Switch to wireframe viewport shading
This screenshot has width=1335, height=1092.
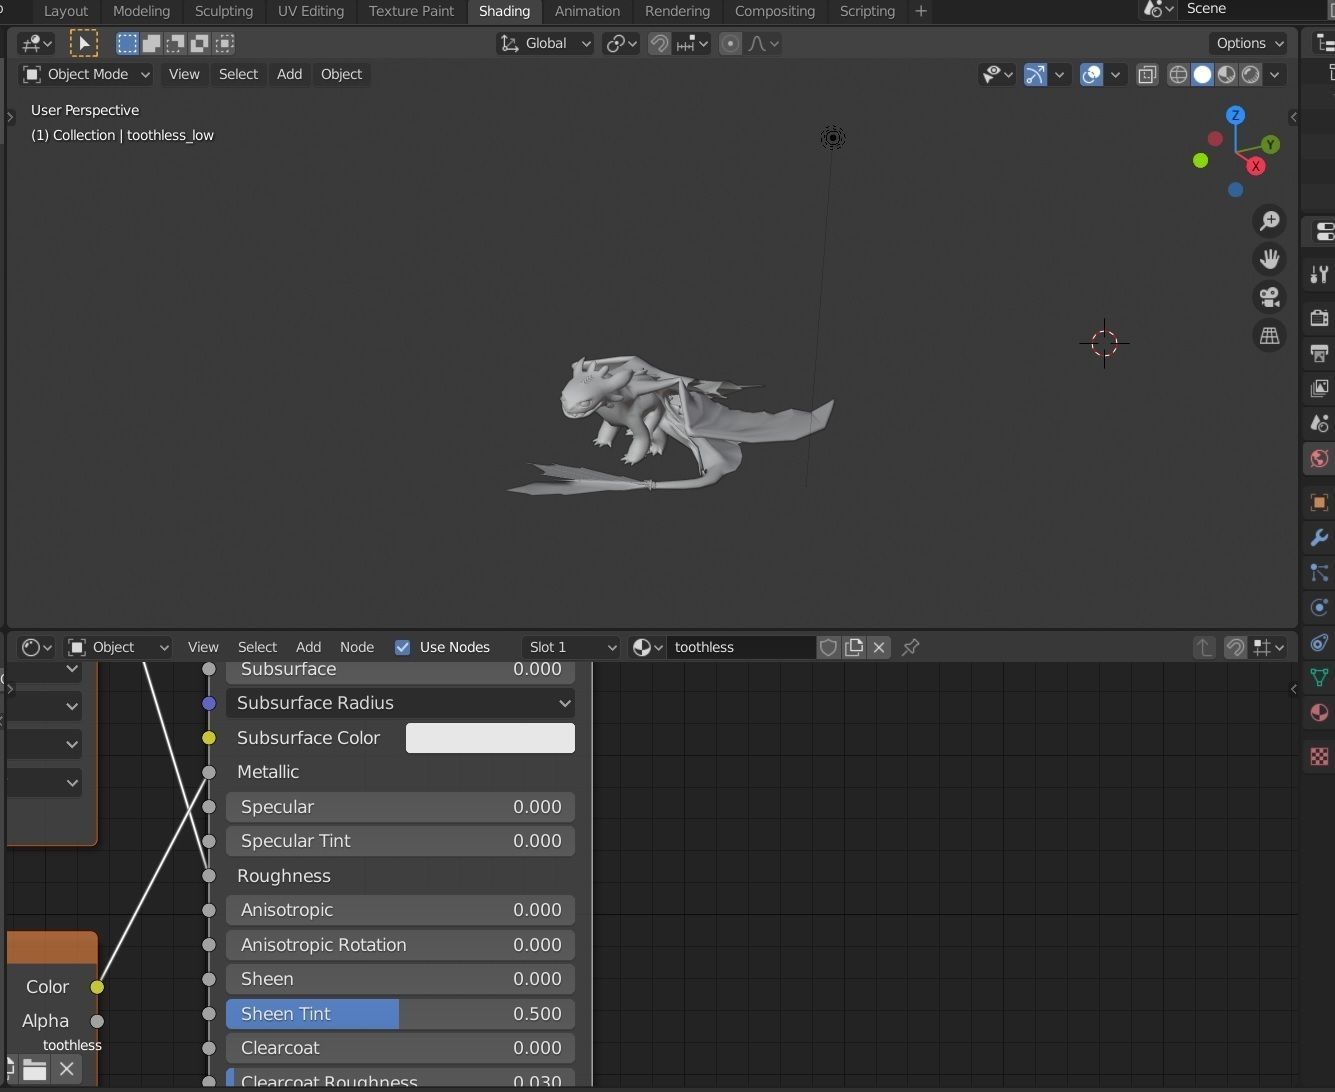(1179, 74)
